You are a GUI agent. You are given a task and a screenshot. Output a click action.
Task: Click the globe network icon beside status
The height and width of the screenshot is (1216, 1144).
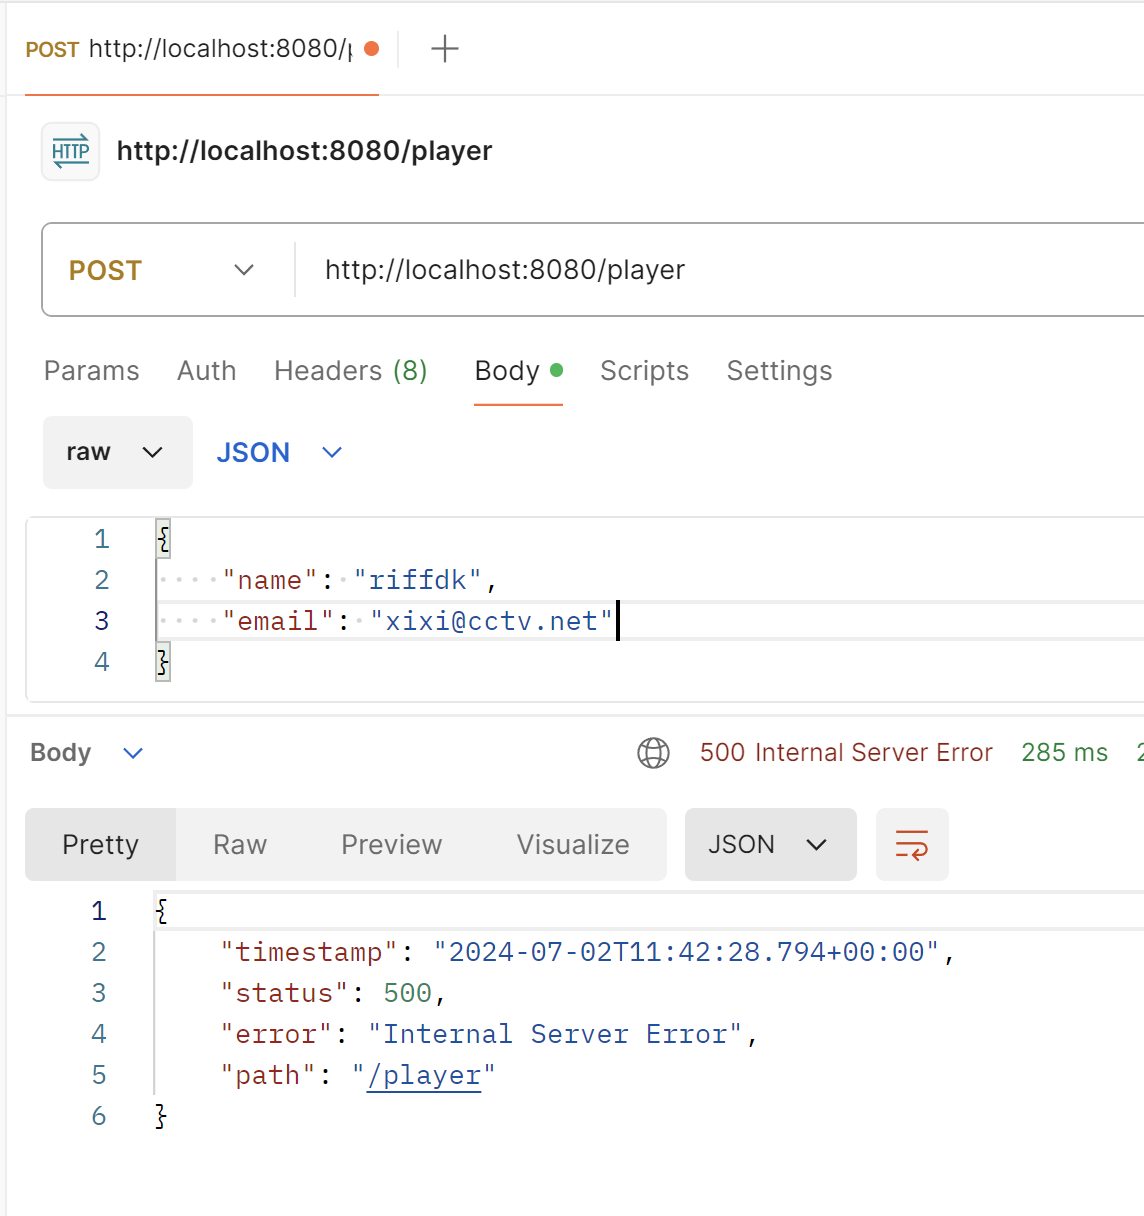(x=653, y=752)
